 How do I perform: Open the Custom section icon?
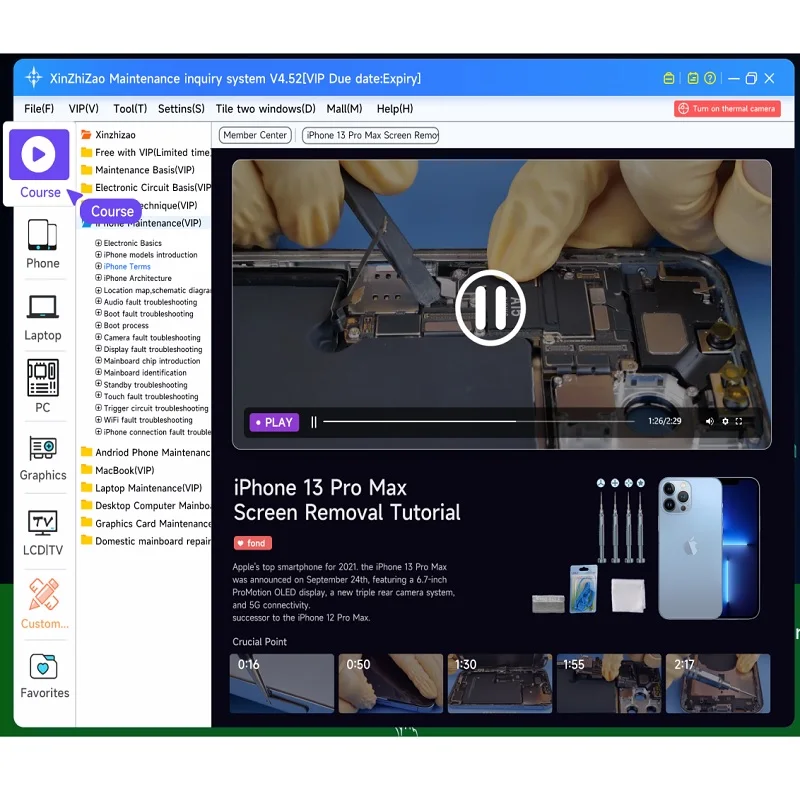(44, 594)
